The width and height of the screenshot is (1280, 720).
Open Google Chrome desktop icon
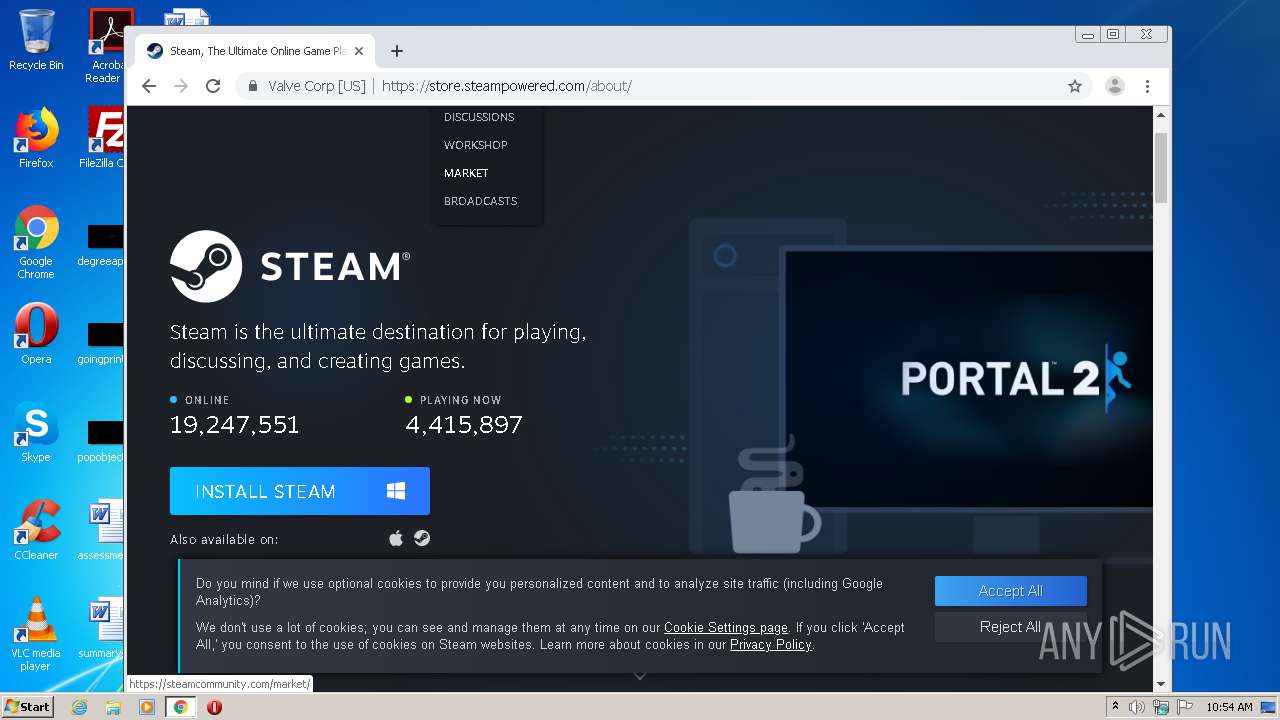click(x=36, y=242)
